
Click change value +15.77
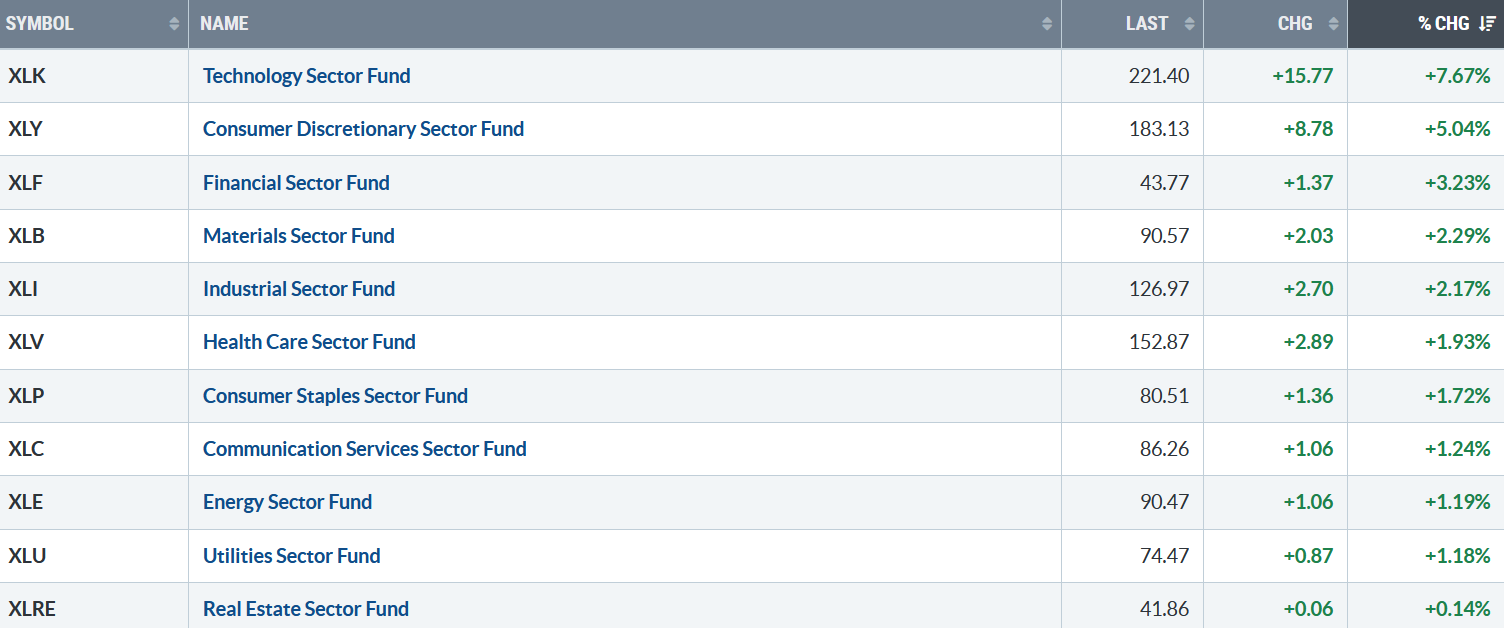click(x=1303, y=76)
